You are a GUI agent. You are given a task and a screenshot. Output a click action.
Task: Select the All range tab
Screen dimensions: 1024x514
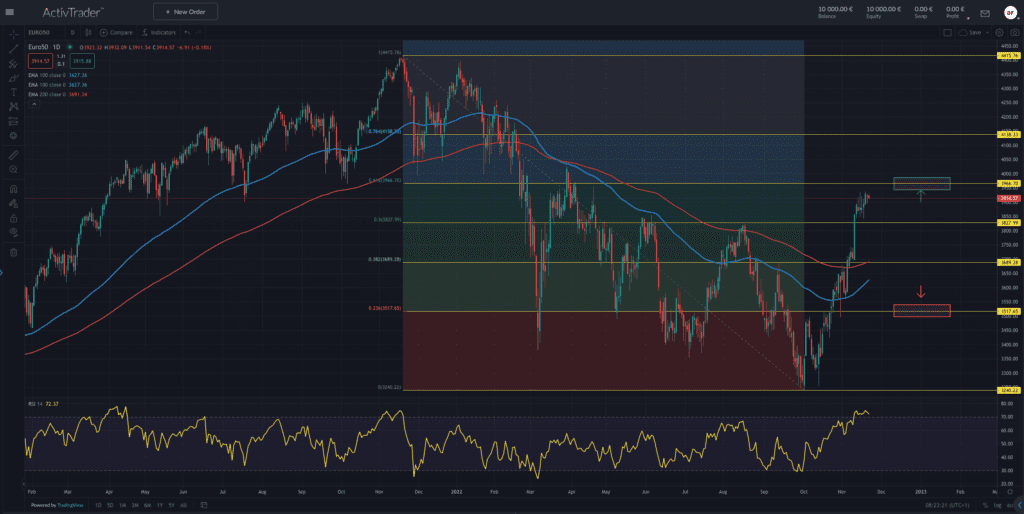183,505
